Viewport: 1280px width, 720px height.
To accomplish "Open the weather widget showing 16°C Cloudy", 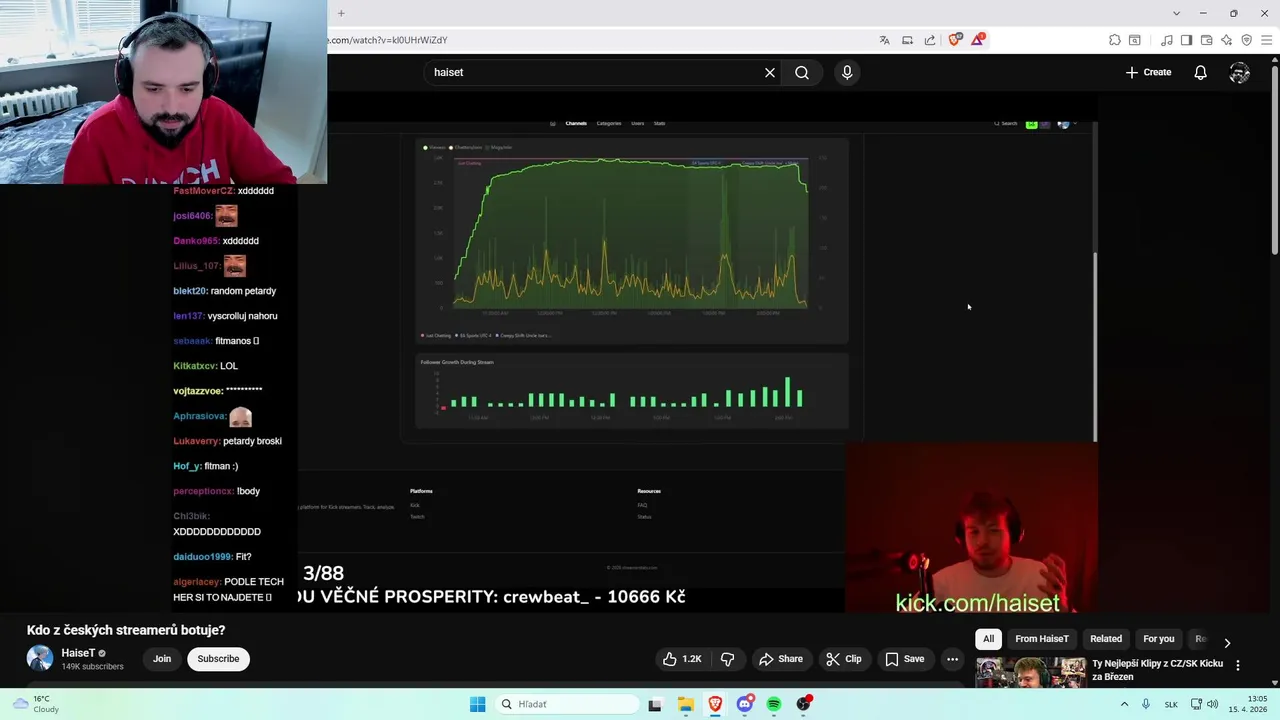I will click(35, 704).
